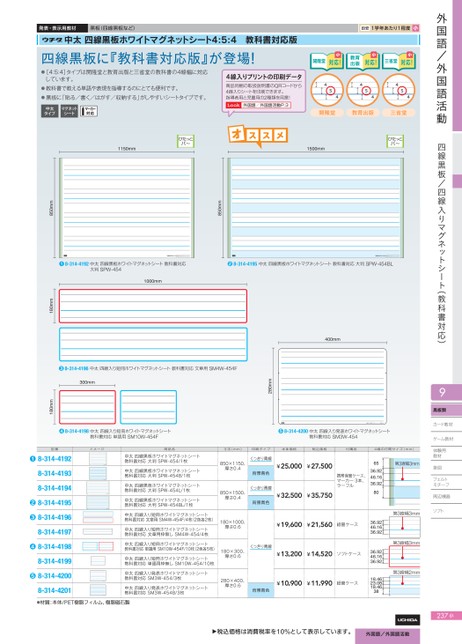The height and width of the screenshot is (644, 462).
Task: Click the 開隆堂 four-line circle diagram
Action: click(x=327, y=90)
